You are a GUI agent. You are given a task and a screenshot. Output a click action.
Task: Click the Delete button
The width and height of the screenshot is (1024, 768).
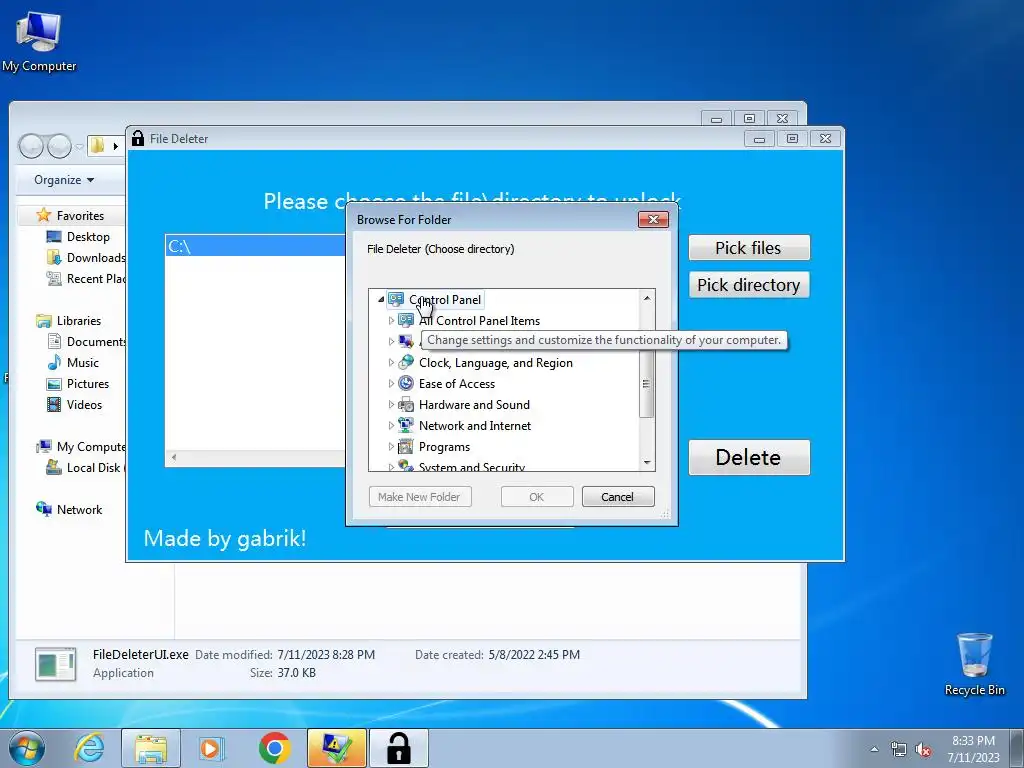tap(749, 457)
